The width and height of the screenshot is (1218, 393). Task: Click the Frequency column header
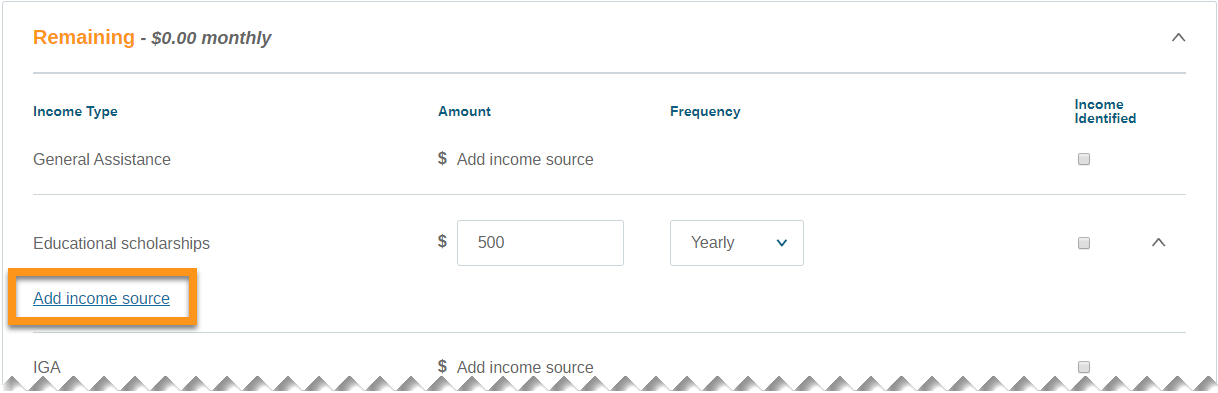[705, 111]
